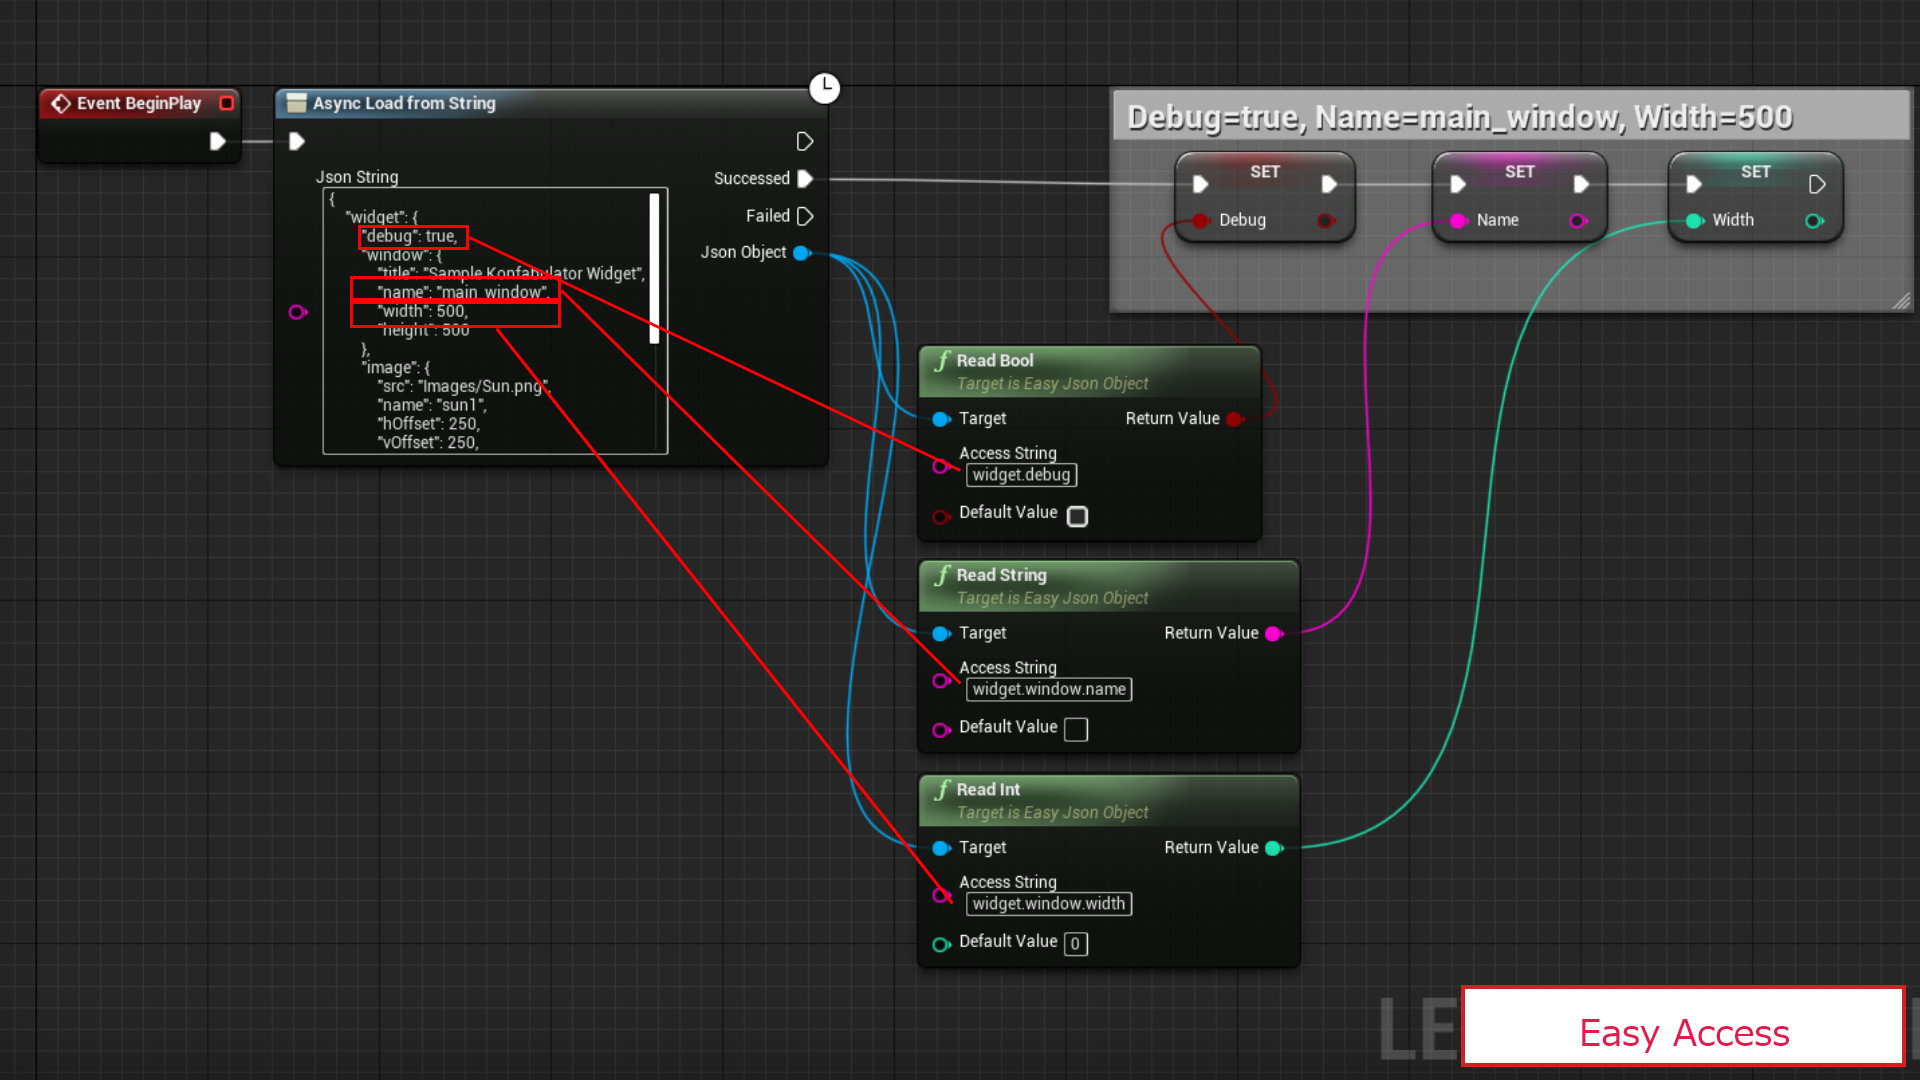Viewport: 1920px width, 1080px height.
Task: Click Read Bool red Return Value pin
Action: pos(1235,419)
